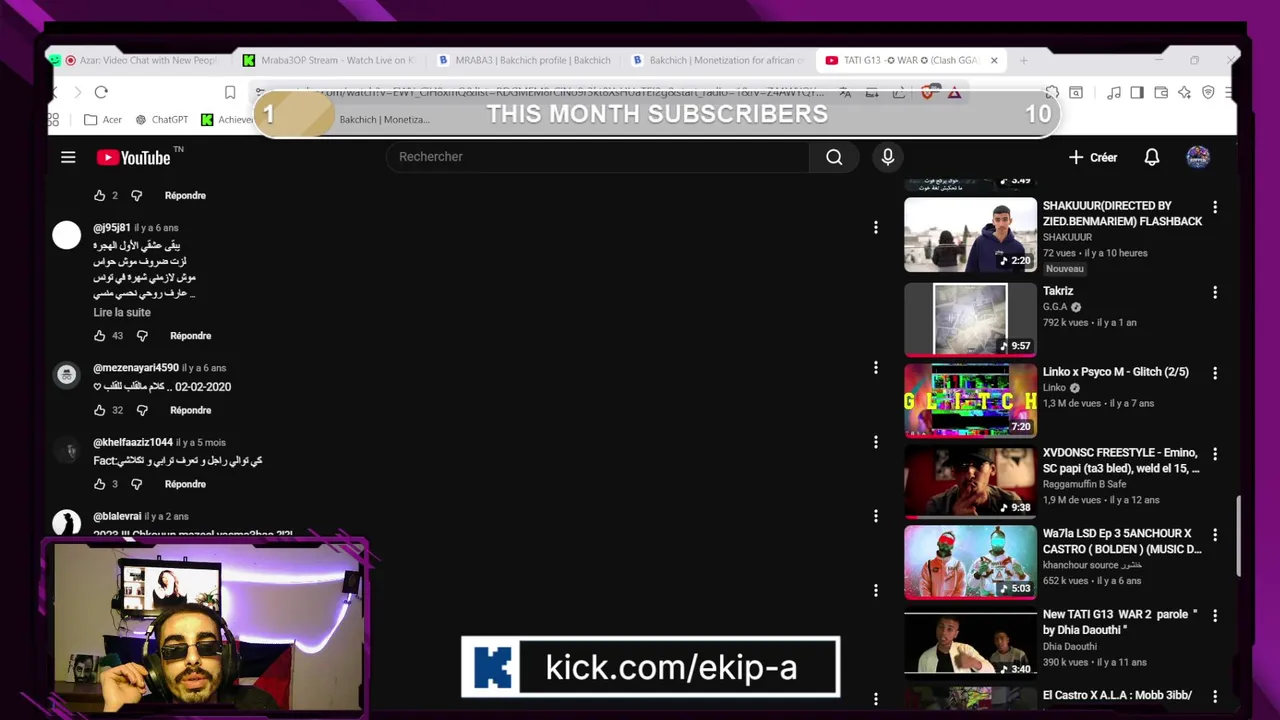Open the Linko x Psyco M Glitch thumbnail
Viewport: 1280px width, 720px height.
(x=970, y=400)
